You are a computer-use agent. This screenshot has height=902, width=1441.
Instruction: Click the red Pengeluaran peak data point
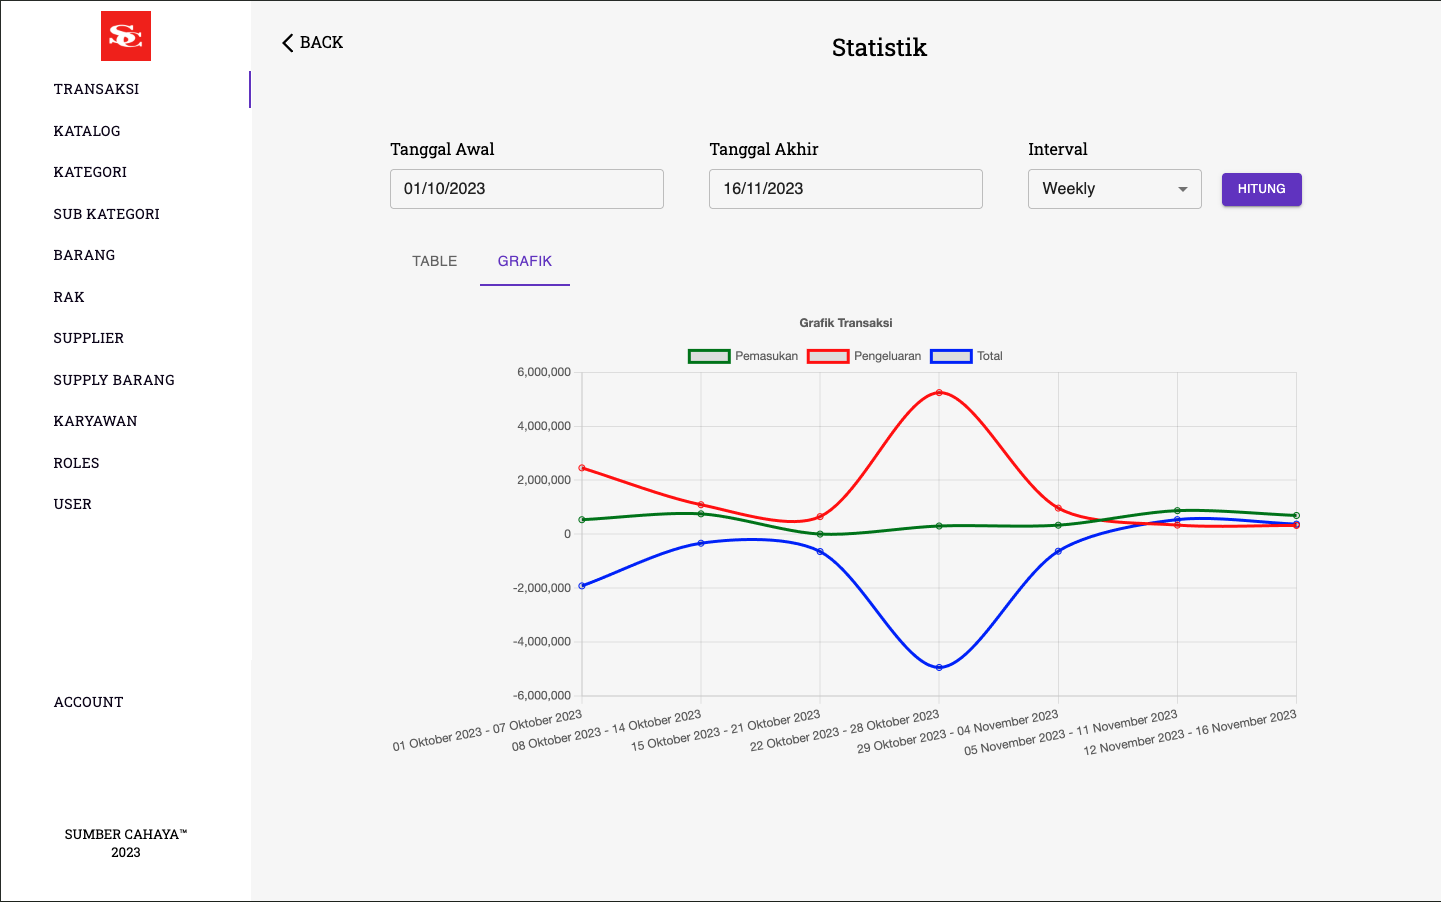(x=939, y=393)
